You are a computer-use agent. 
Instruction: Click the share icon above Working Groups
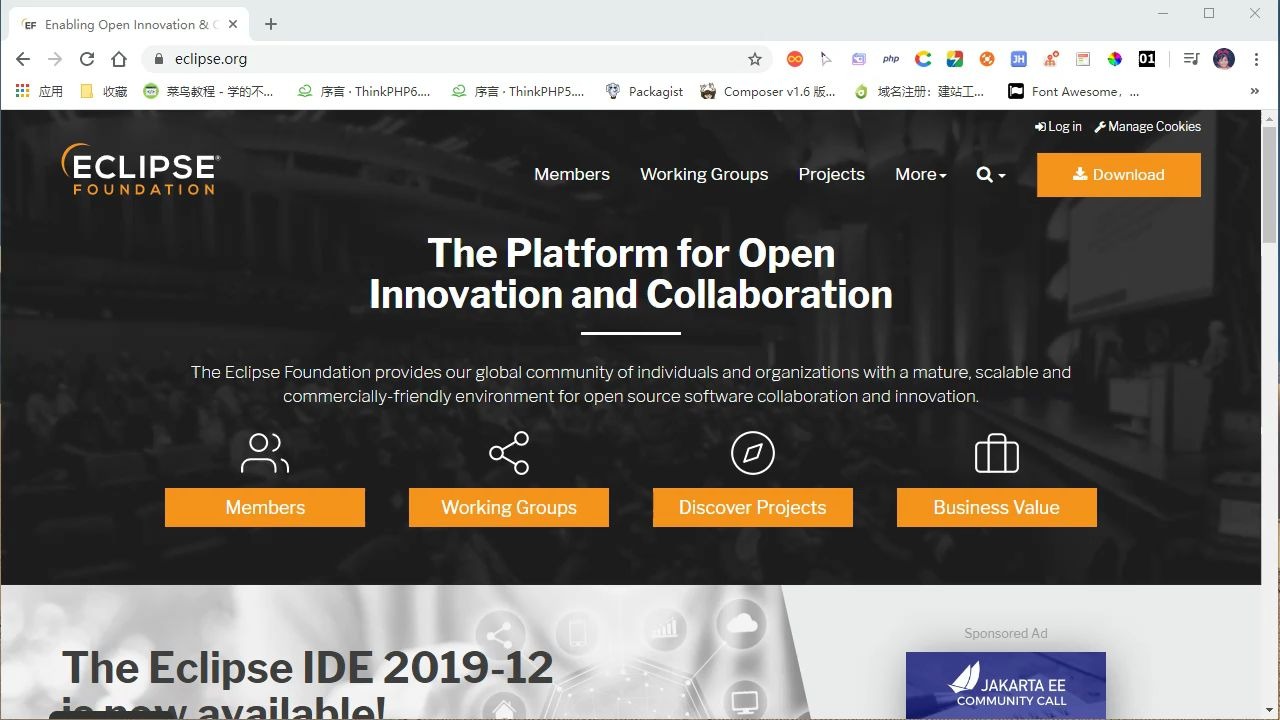(x=509, y=453)
